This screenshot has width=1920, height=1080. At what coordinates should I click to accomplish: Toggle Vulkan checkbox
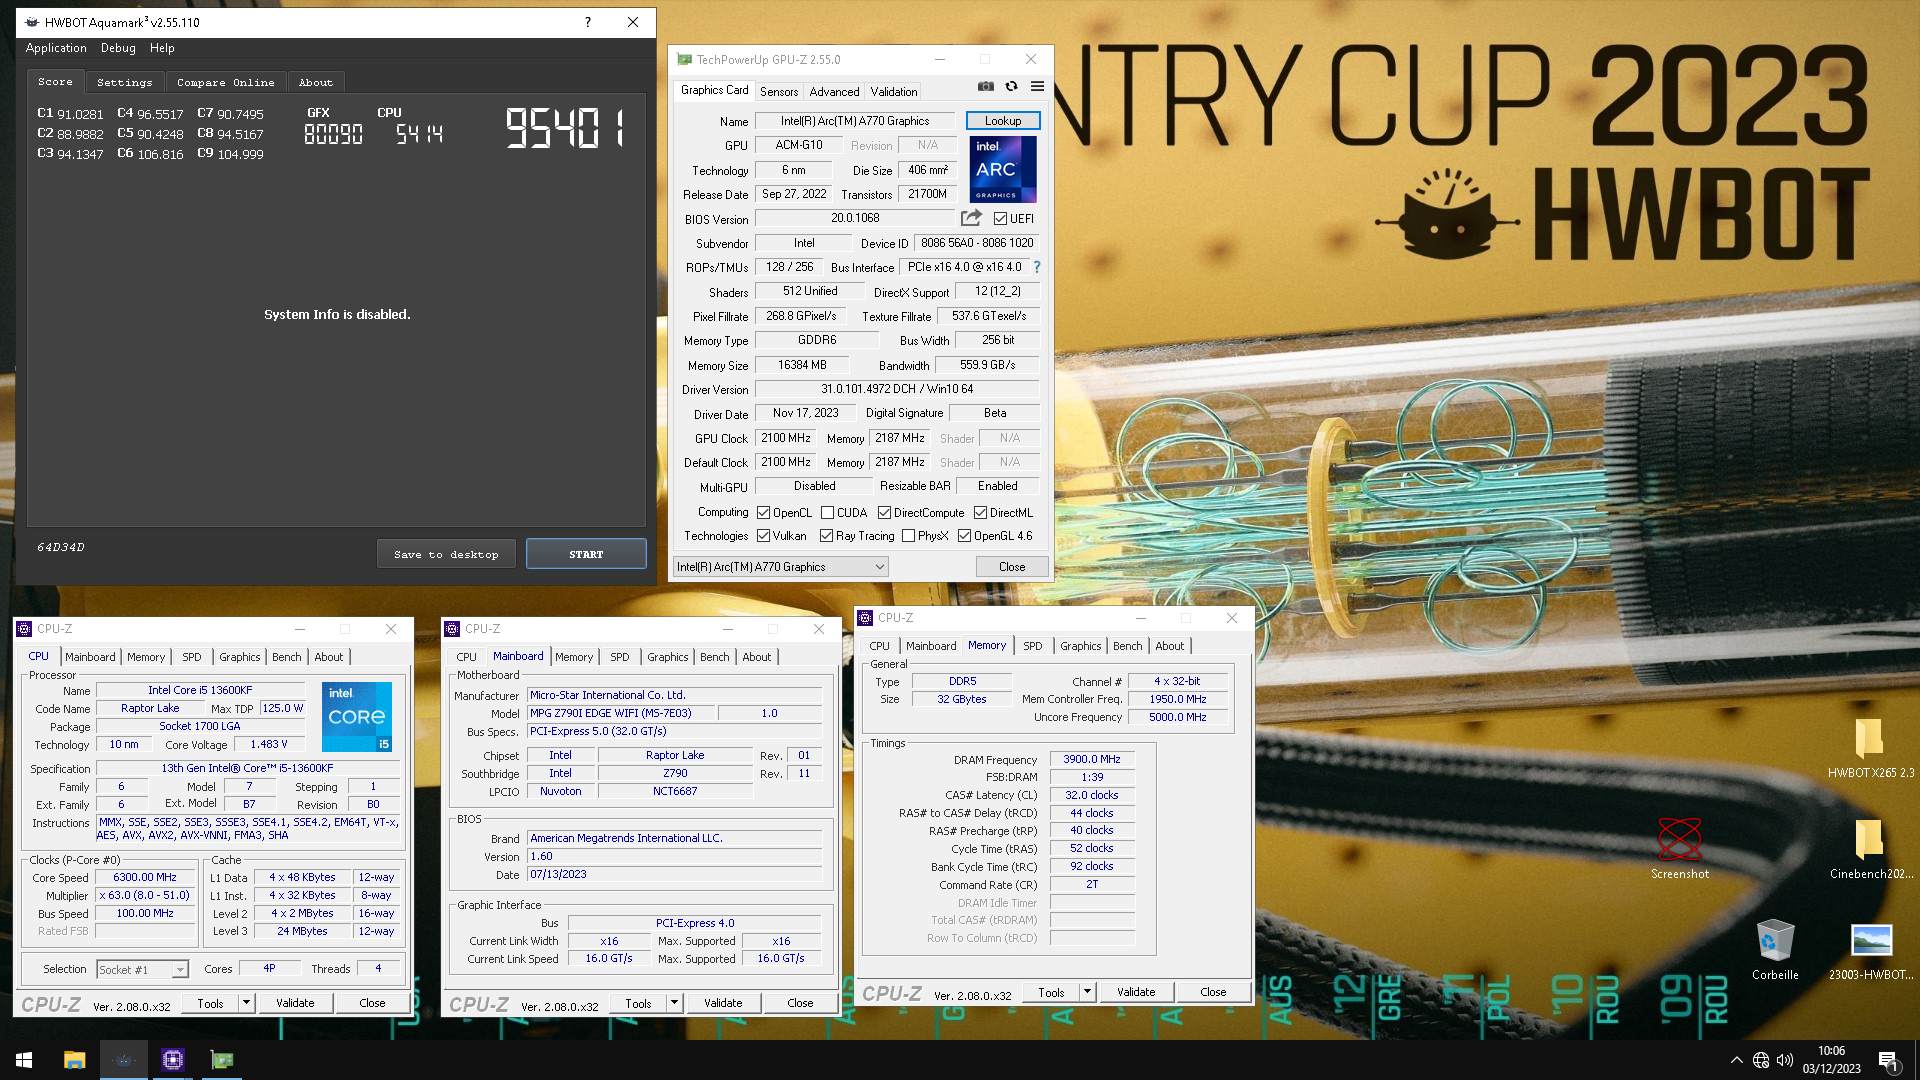pyautogui.click(x=763, y=536)
